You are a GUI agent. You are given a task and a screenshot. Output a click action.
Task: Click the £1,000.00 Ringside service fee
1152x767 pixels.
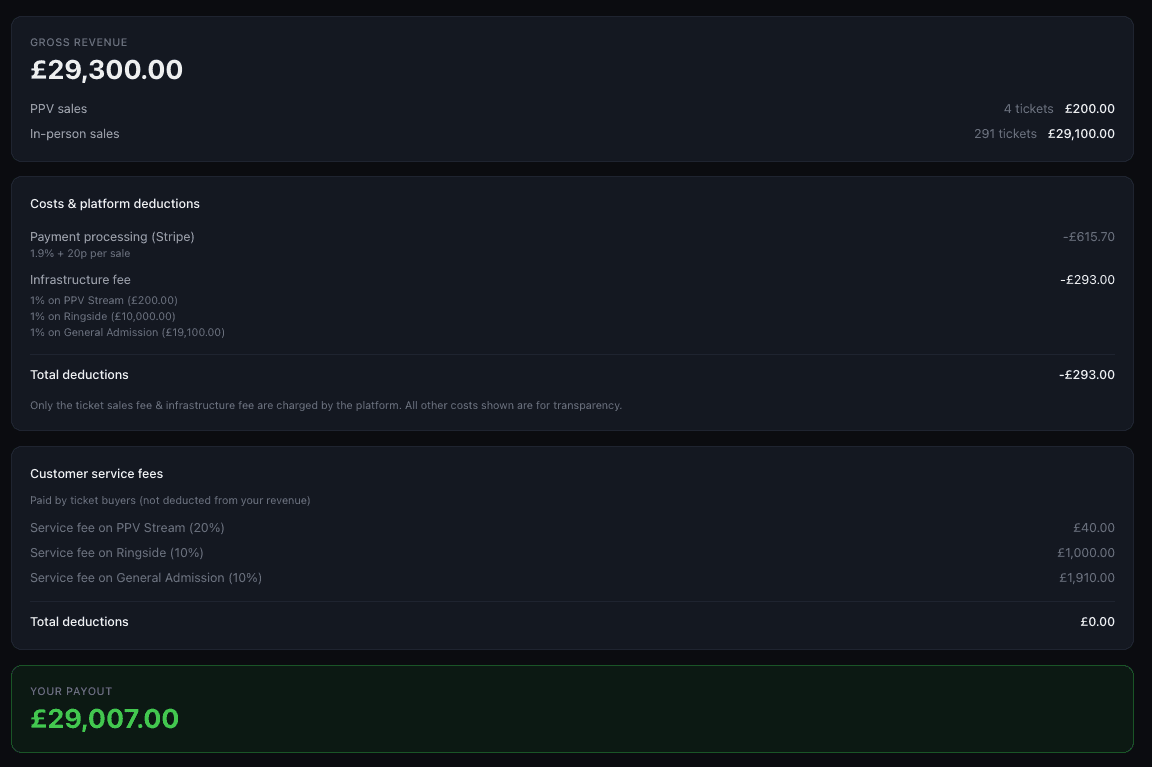(1086, 552)
